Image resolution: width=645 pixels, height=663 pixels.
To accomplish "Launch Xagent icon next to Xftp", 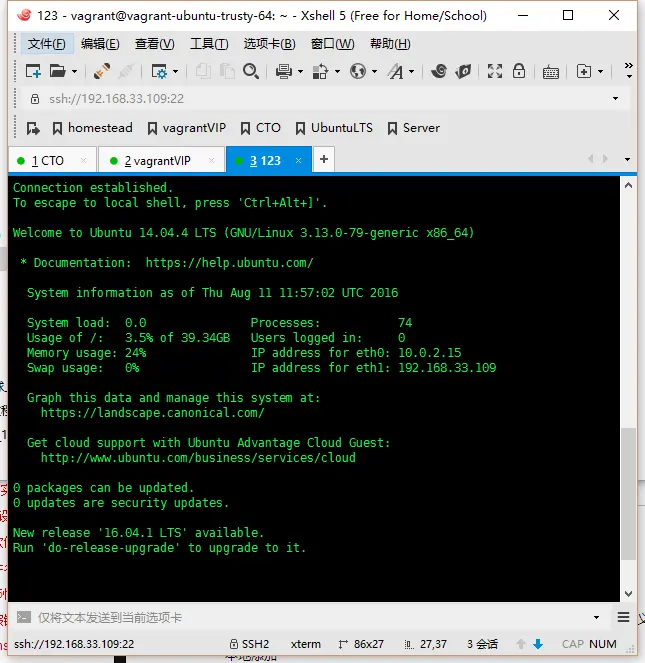I will click(x=463, y=71).
